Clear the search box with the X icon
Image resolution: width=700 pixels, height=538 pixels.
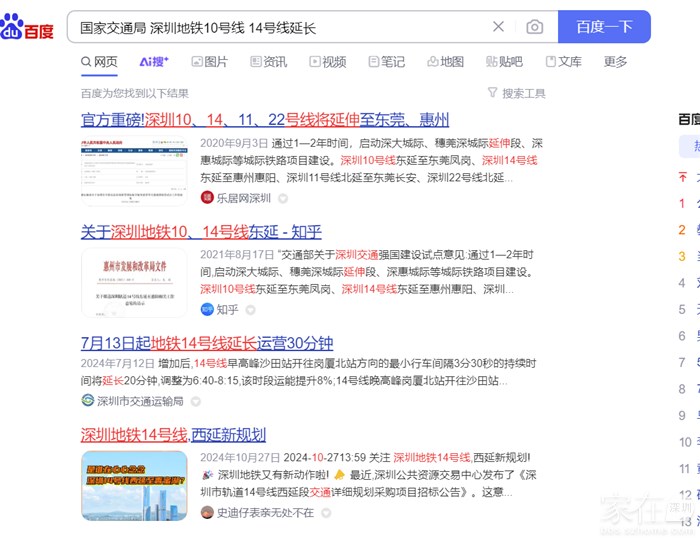[499, 27]
